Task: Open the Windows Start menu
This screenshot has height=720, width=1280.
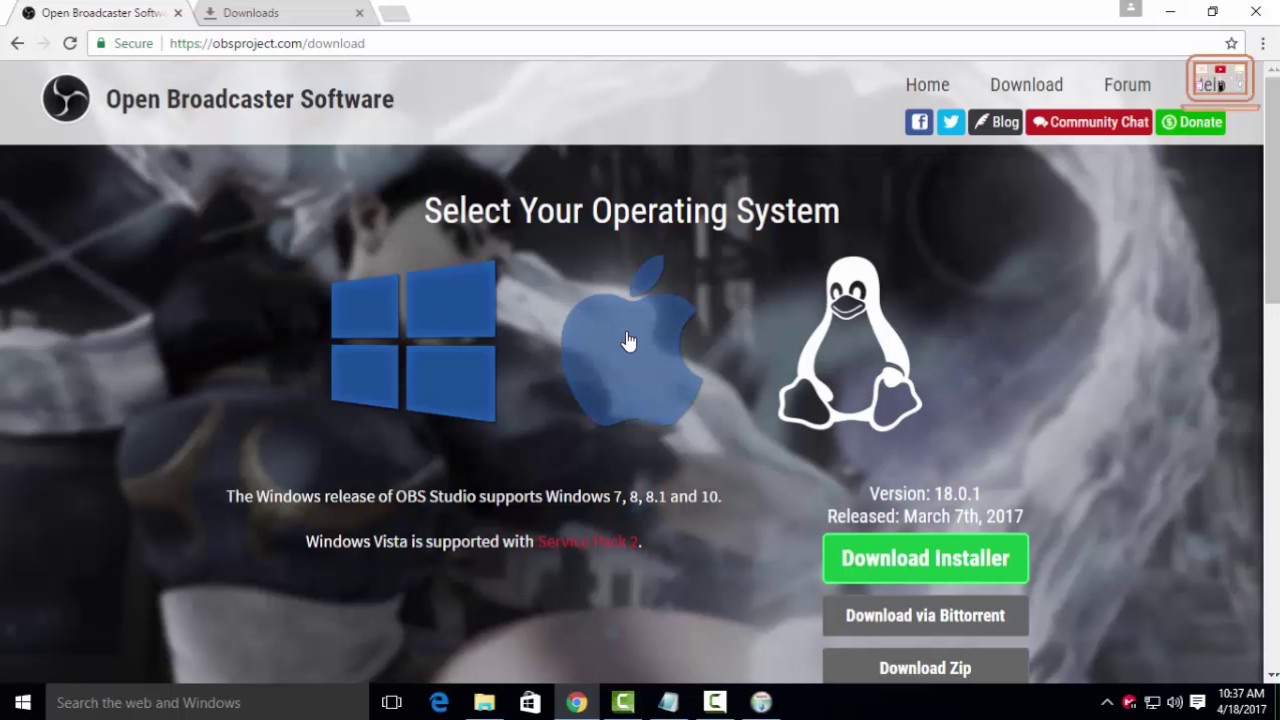Action: pos(23,702)
